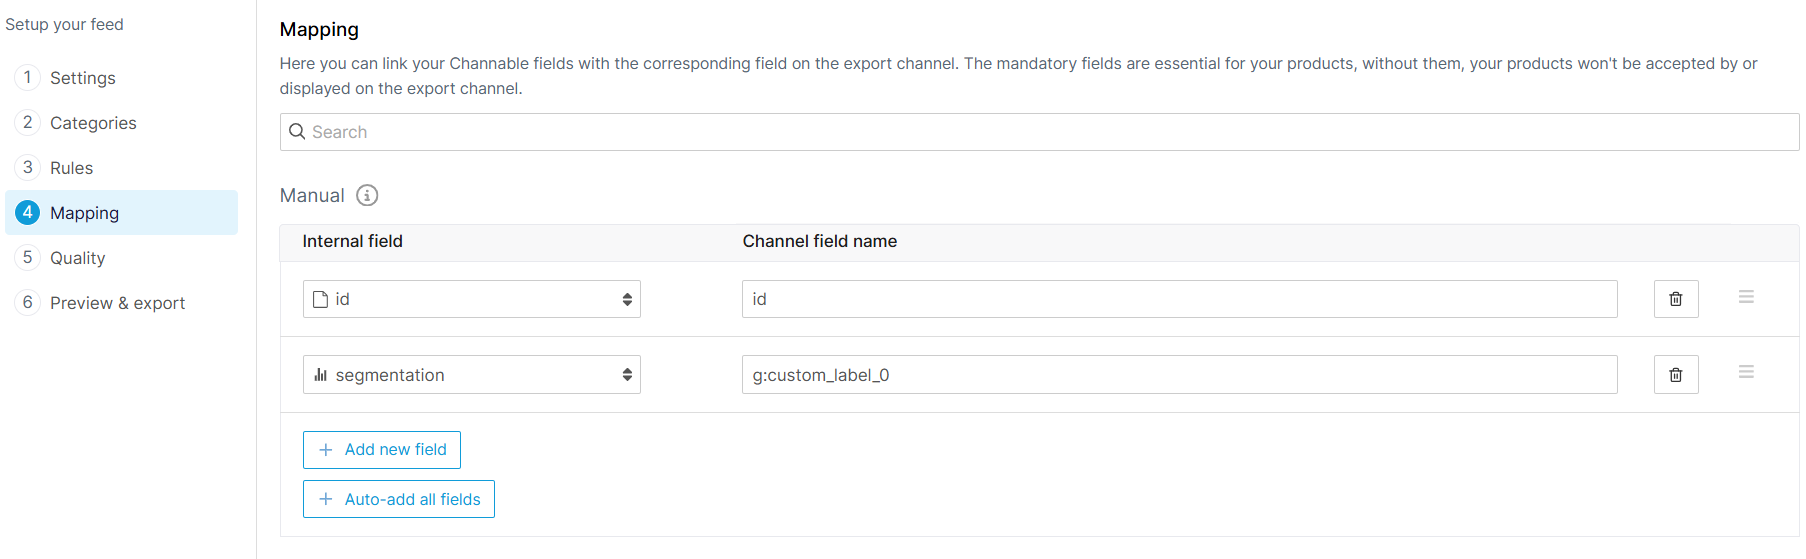Go to Settings step
The image size is (1806, 559).
83,78
